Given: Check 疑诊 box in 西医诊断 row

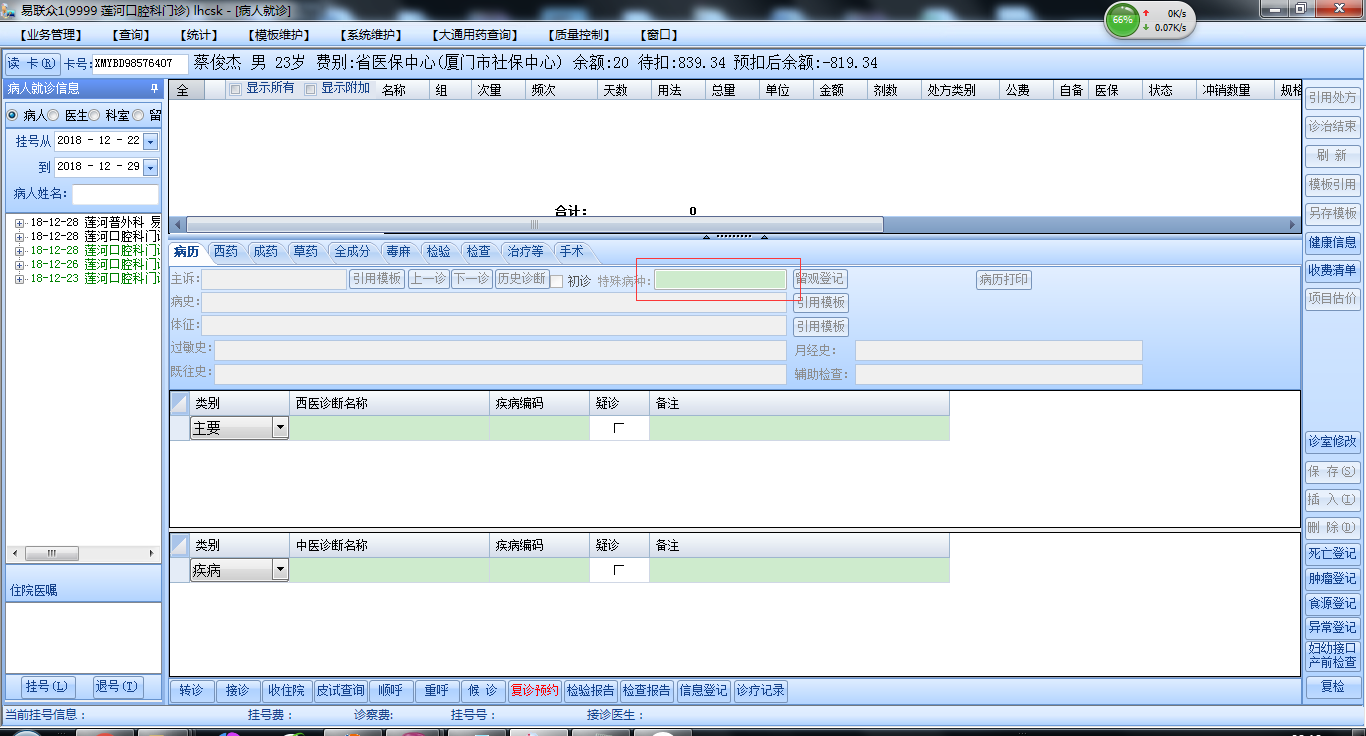Looking at the screenshot, I should (x=619, y=428).
